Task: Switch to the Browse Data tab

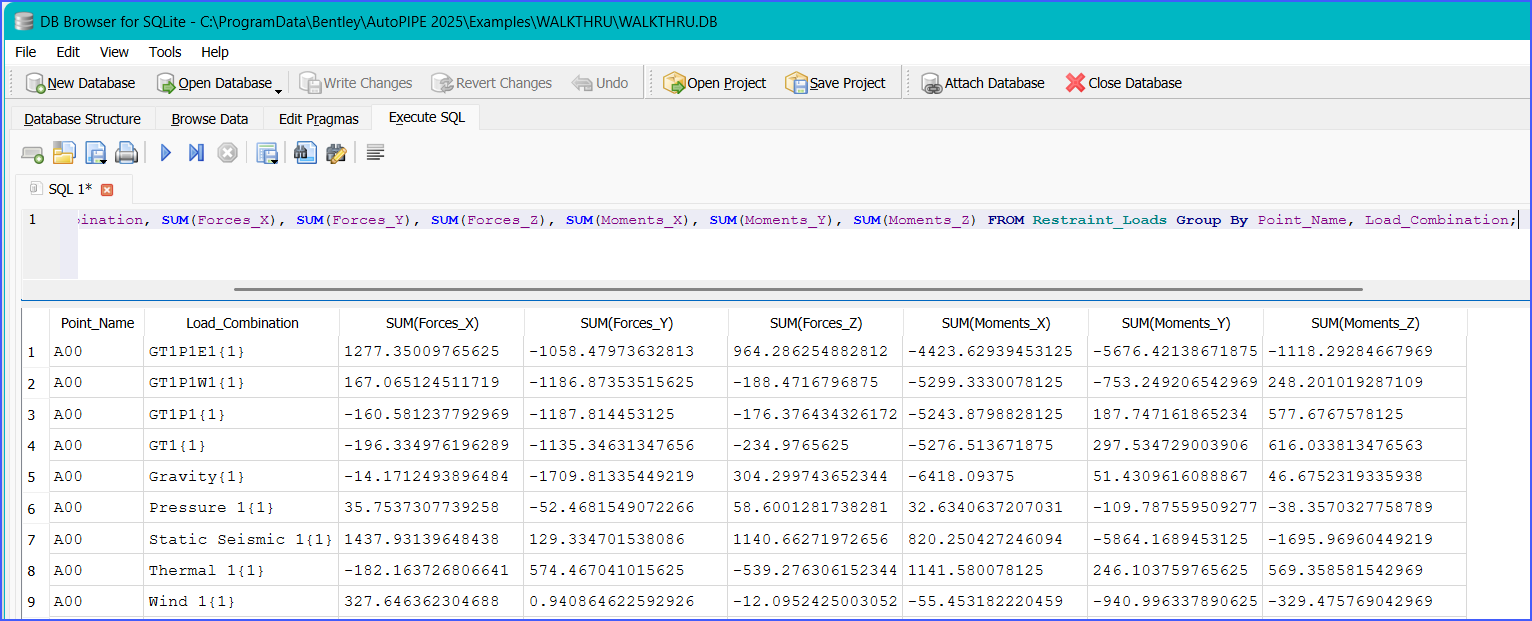Action: point(209,119)
